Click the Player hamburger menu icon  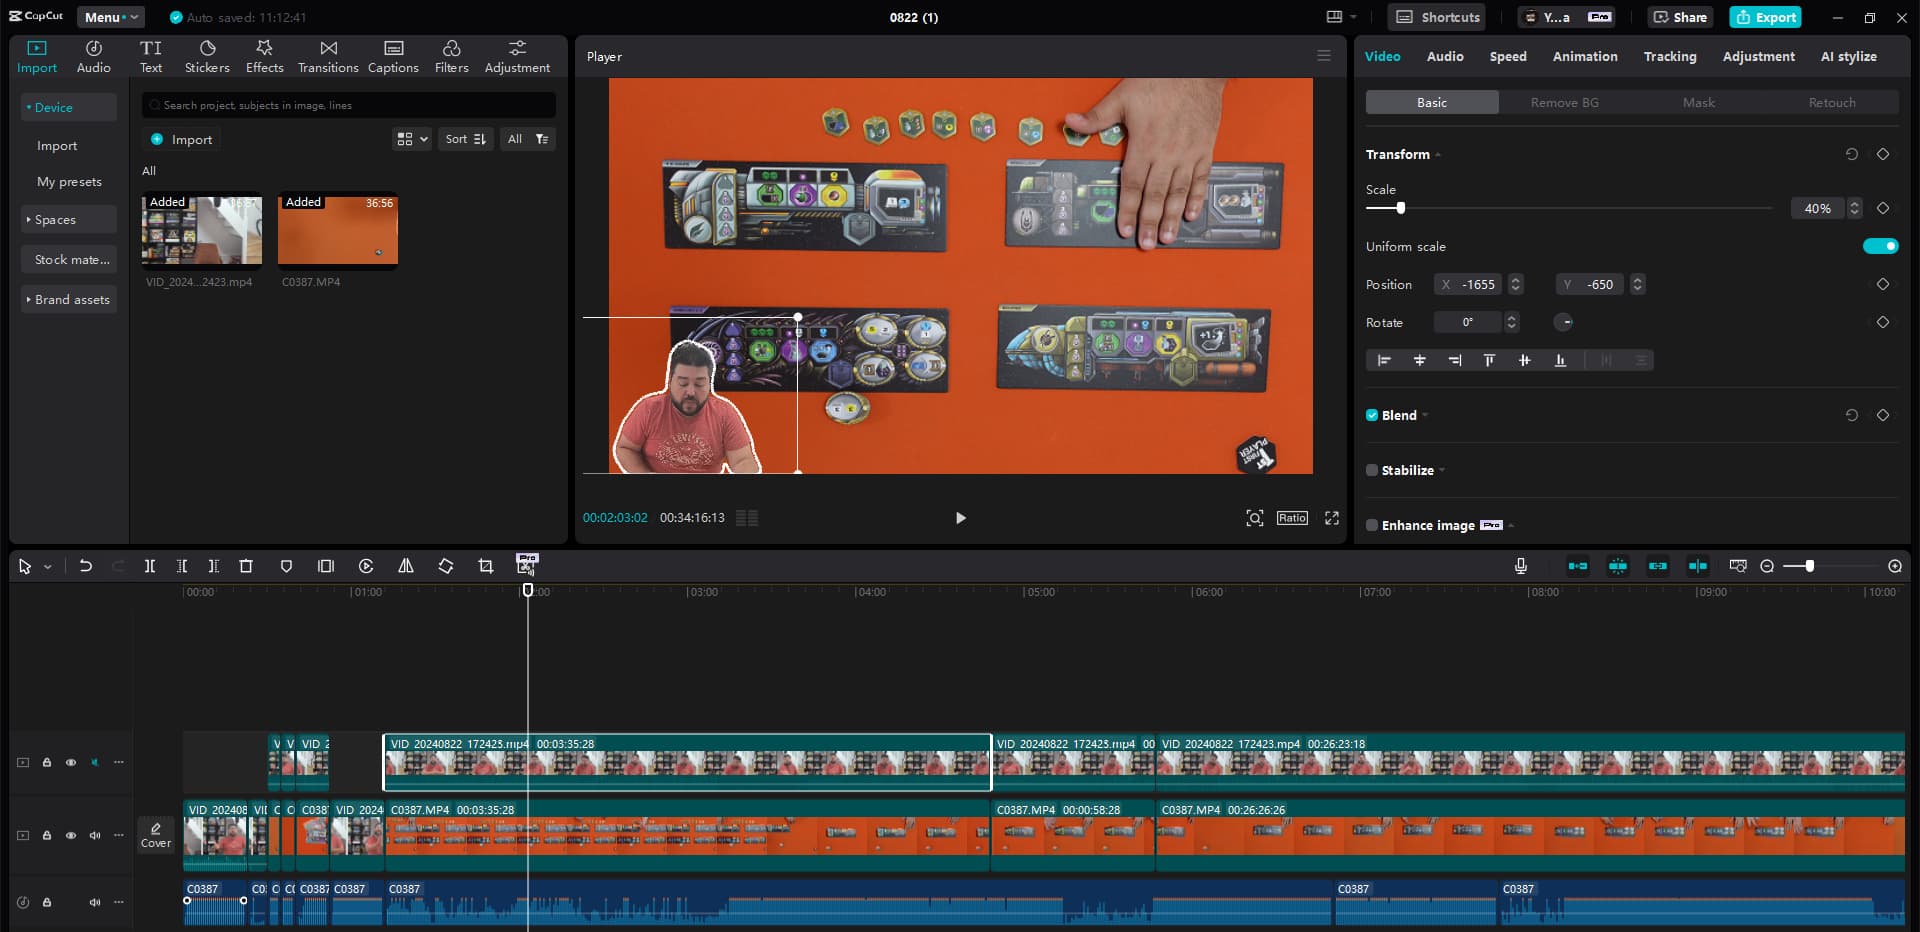tap(1324, 56)
